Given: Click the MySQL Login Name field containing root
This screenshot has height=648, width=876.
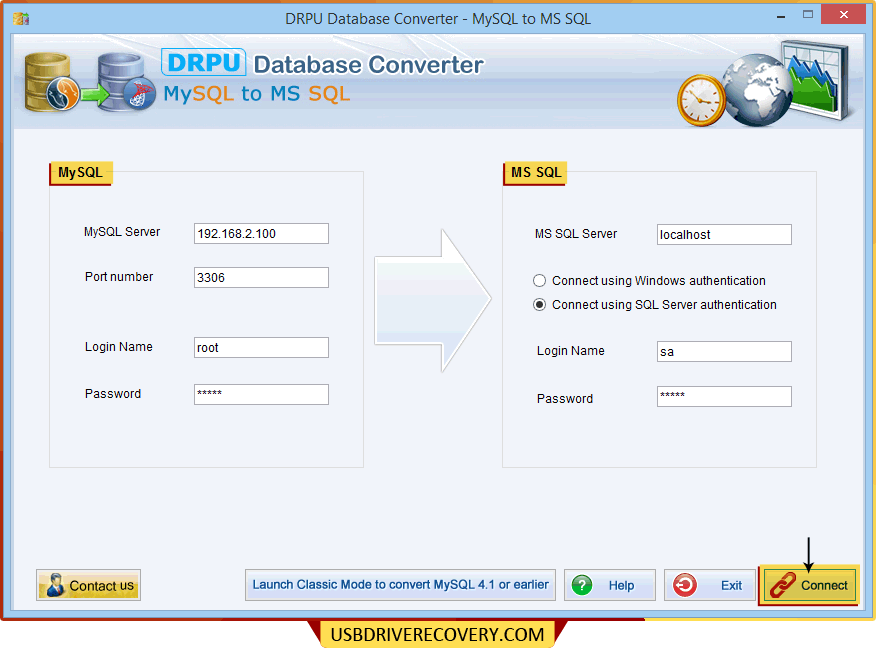Looking at the screenshot, I should (261, 347).
